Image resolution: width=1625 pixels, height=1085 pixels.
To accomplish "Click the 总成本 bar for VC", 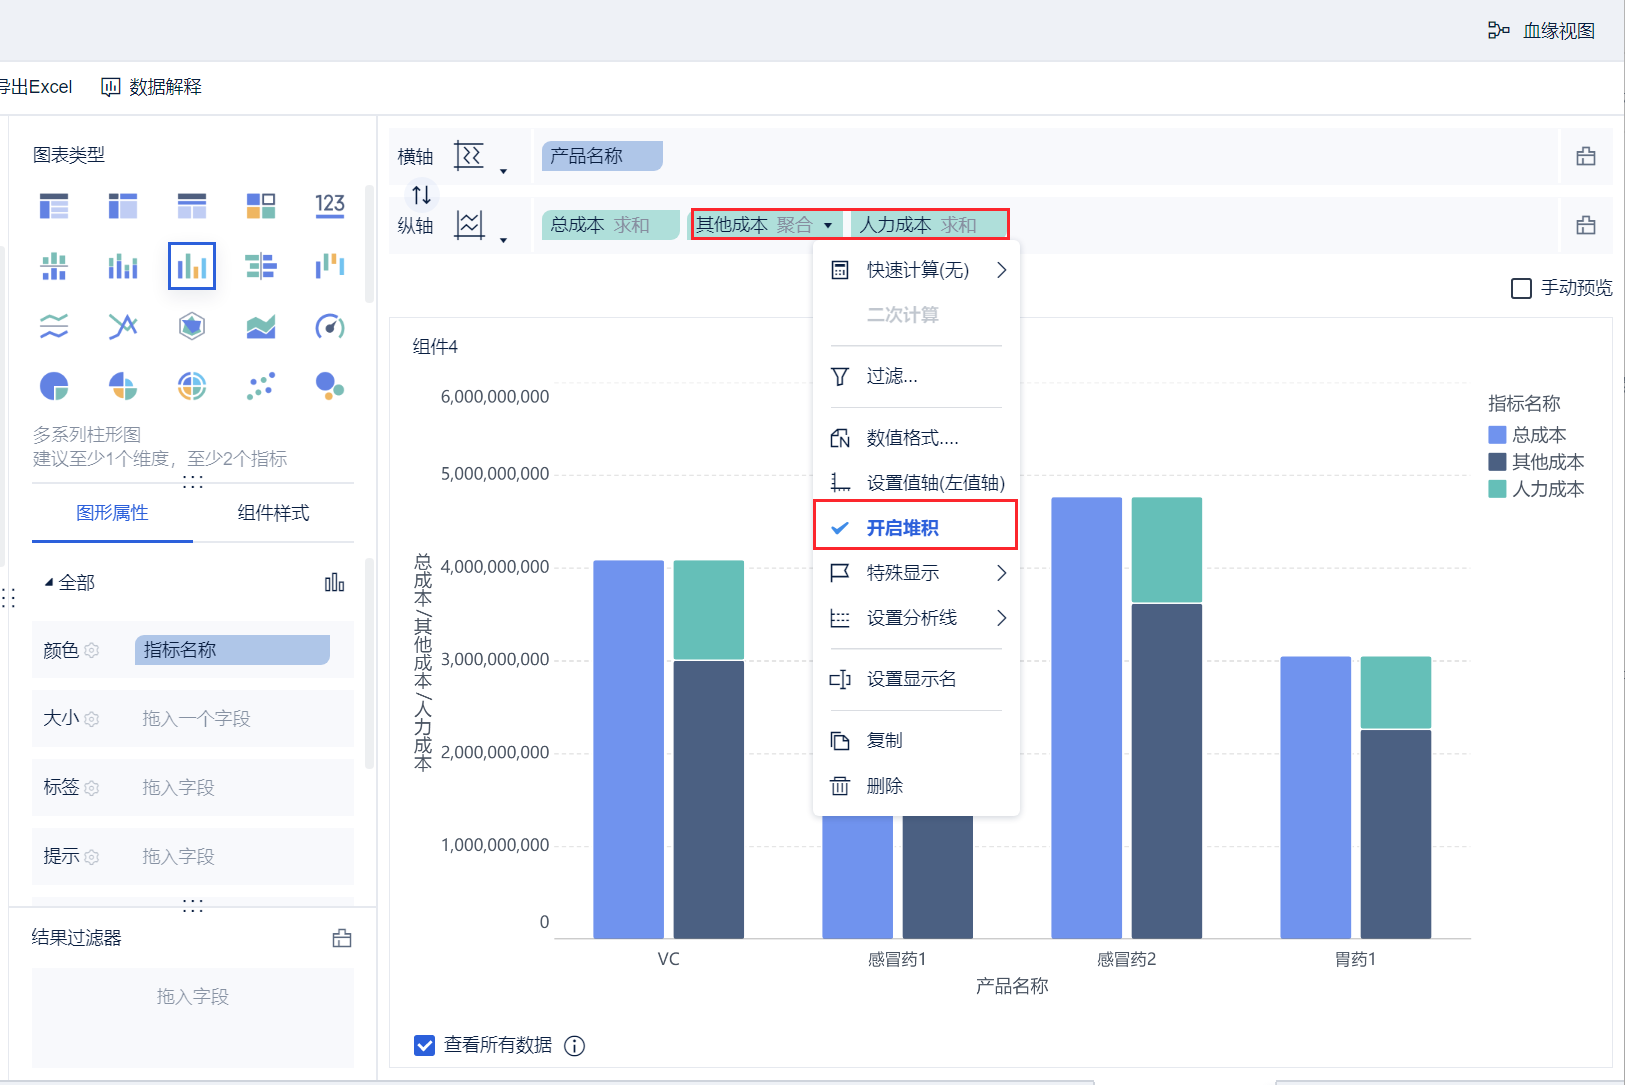I will click(x=629, y=749).
